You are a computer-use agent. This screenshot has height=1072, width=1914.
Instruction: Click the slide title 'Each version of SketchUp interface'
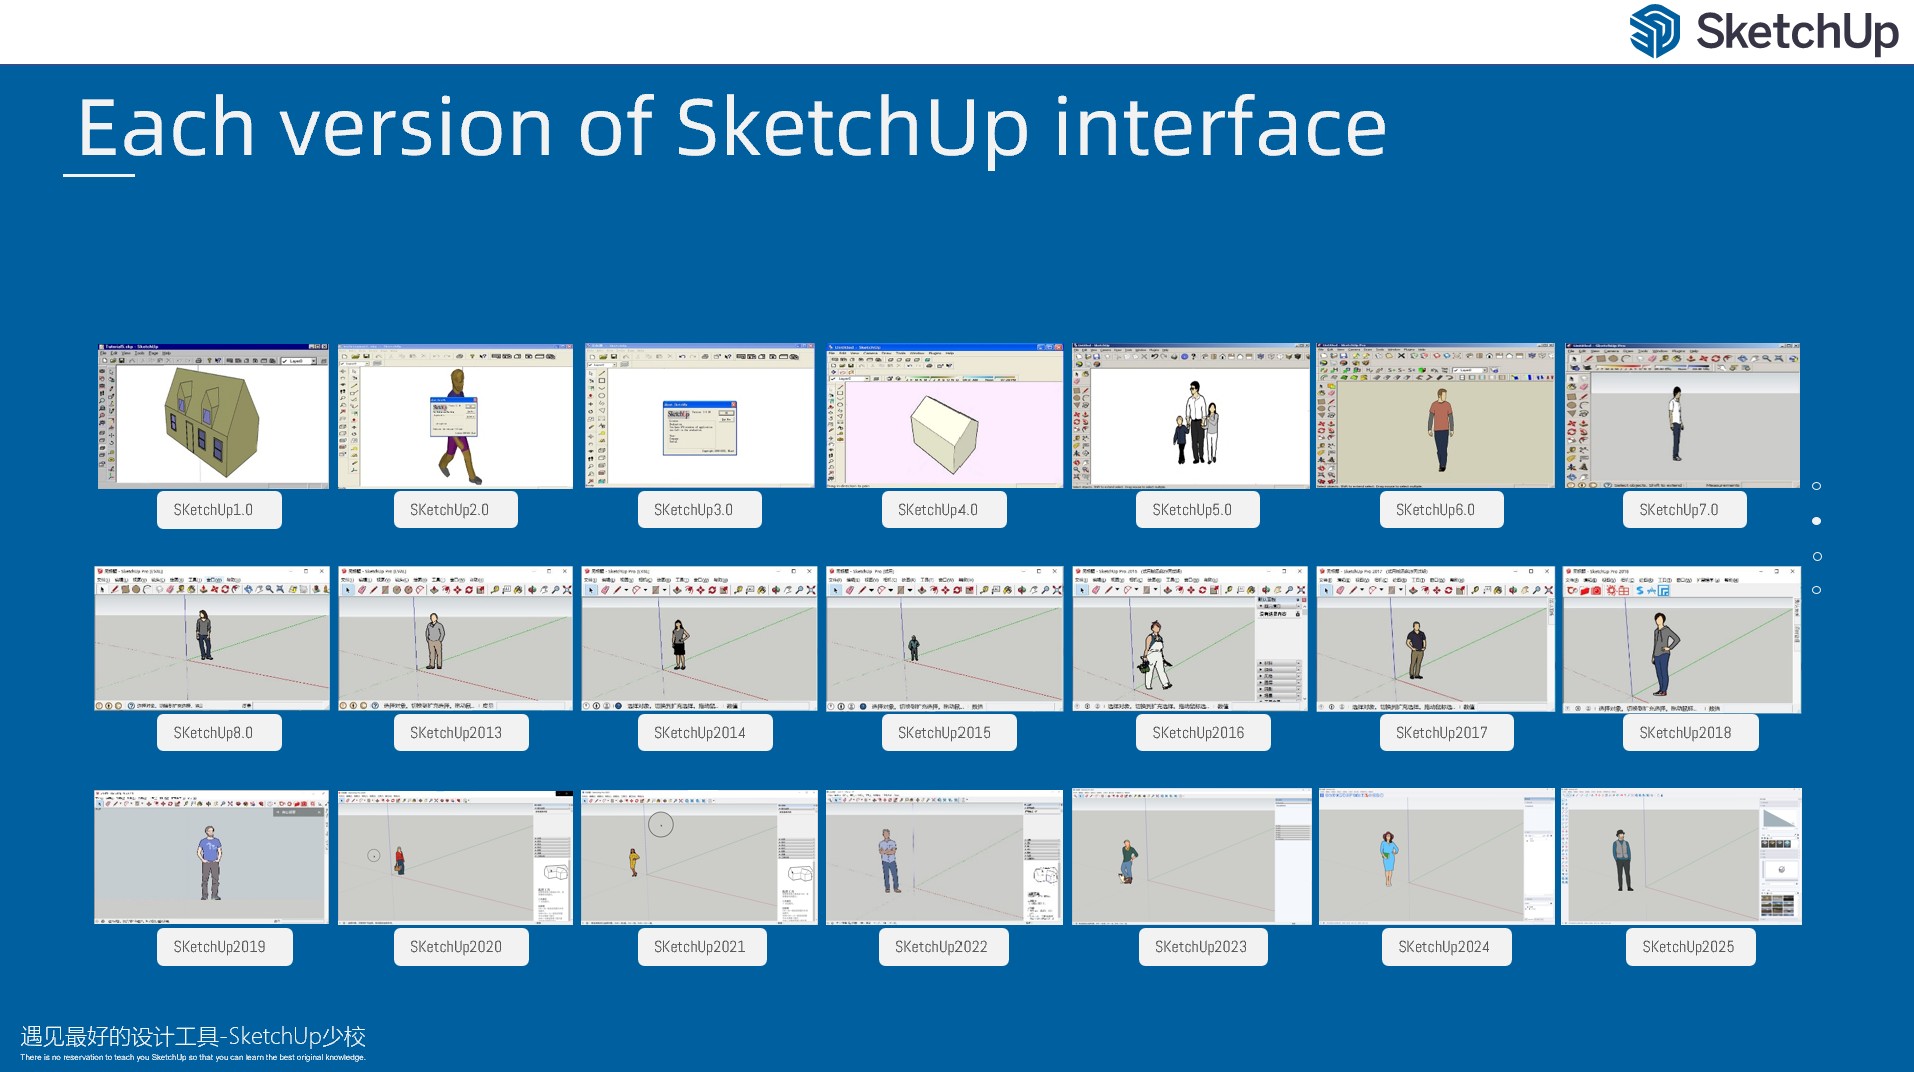tap(731, 128)
